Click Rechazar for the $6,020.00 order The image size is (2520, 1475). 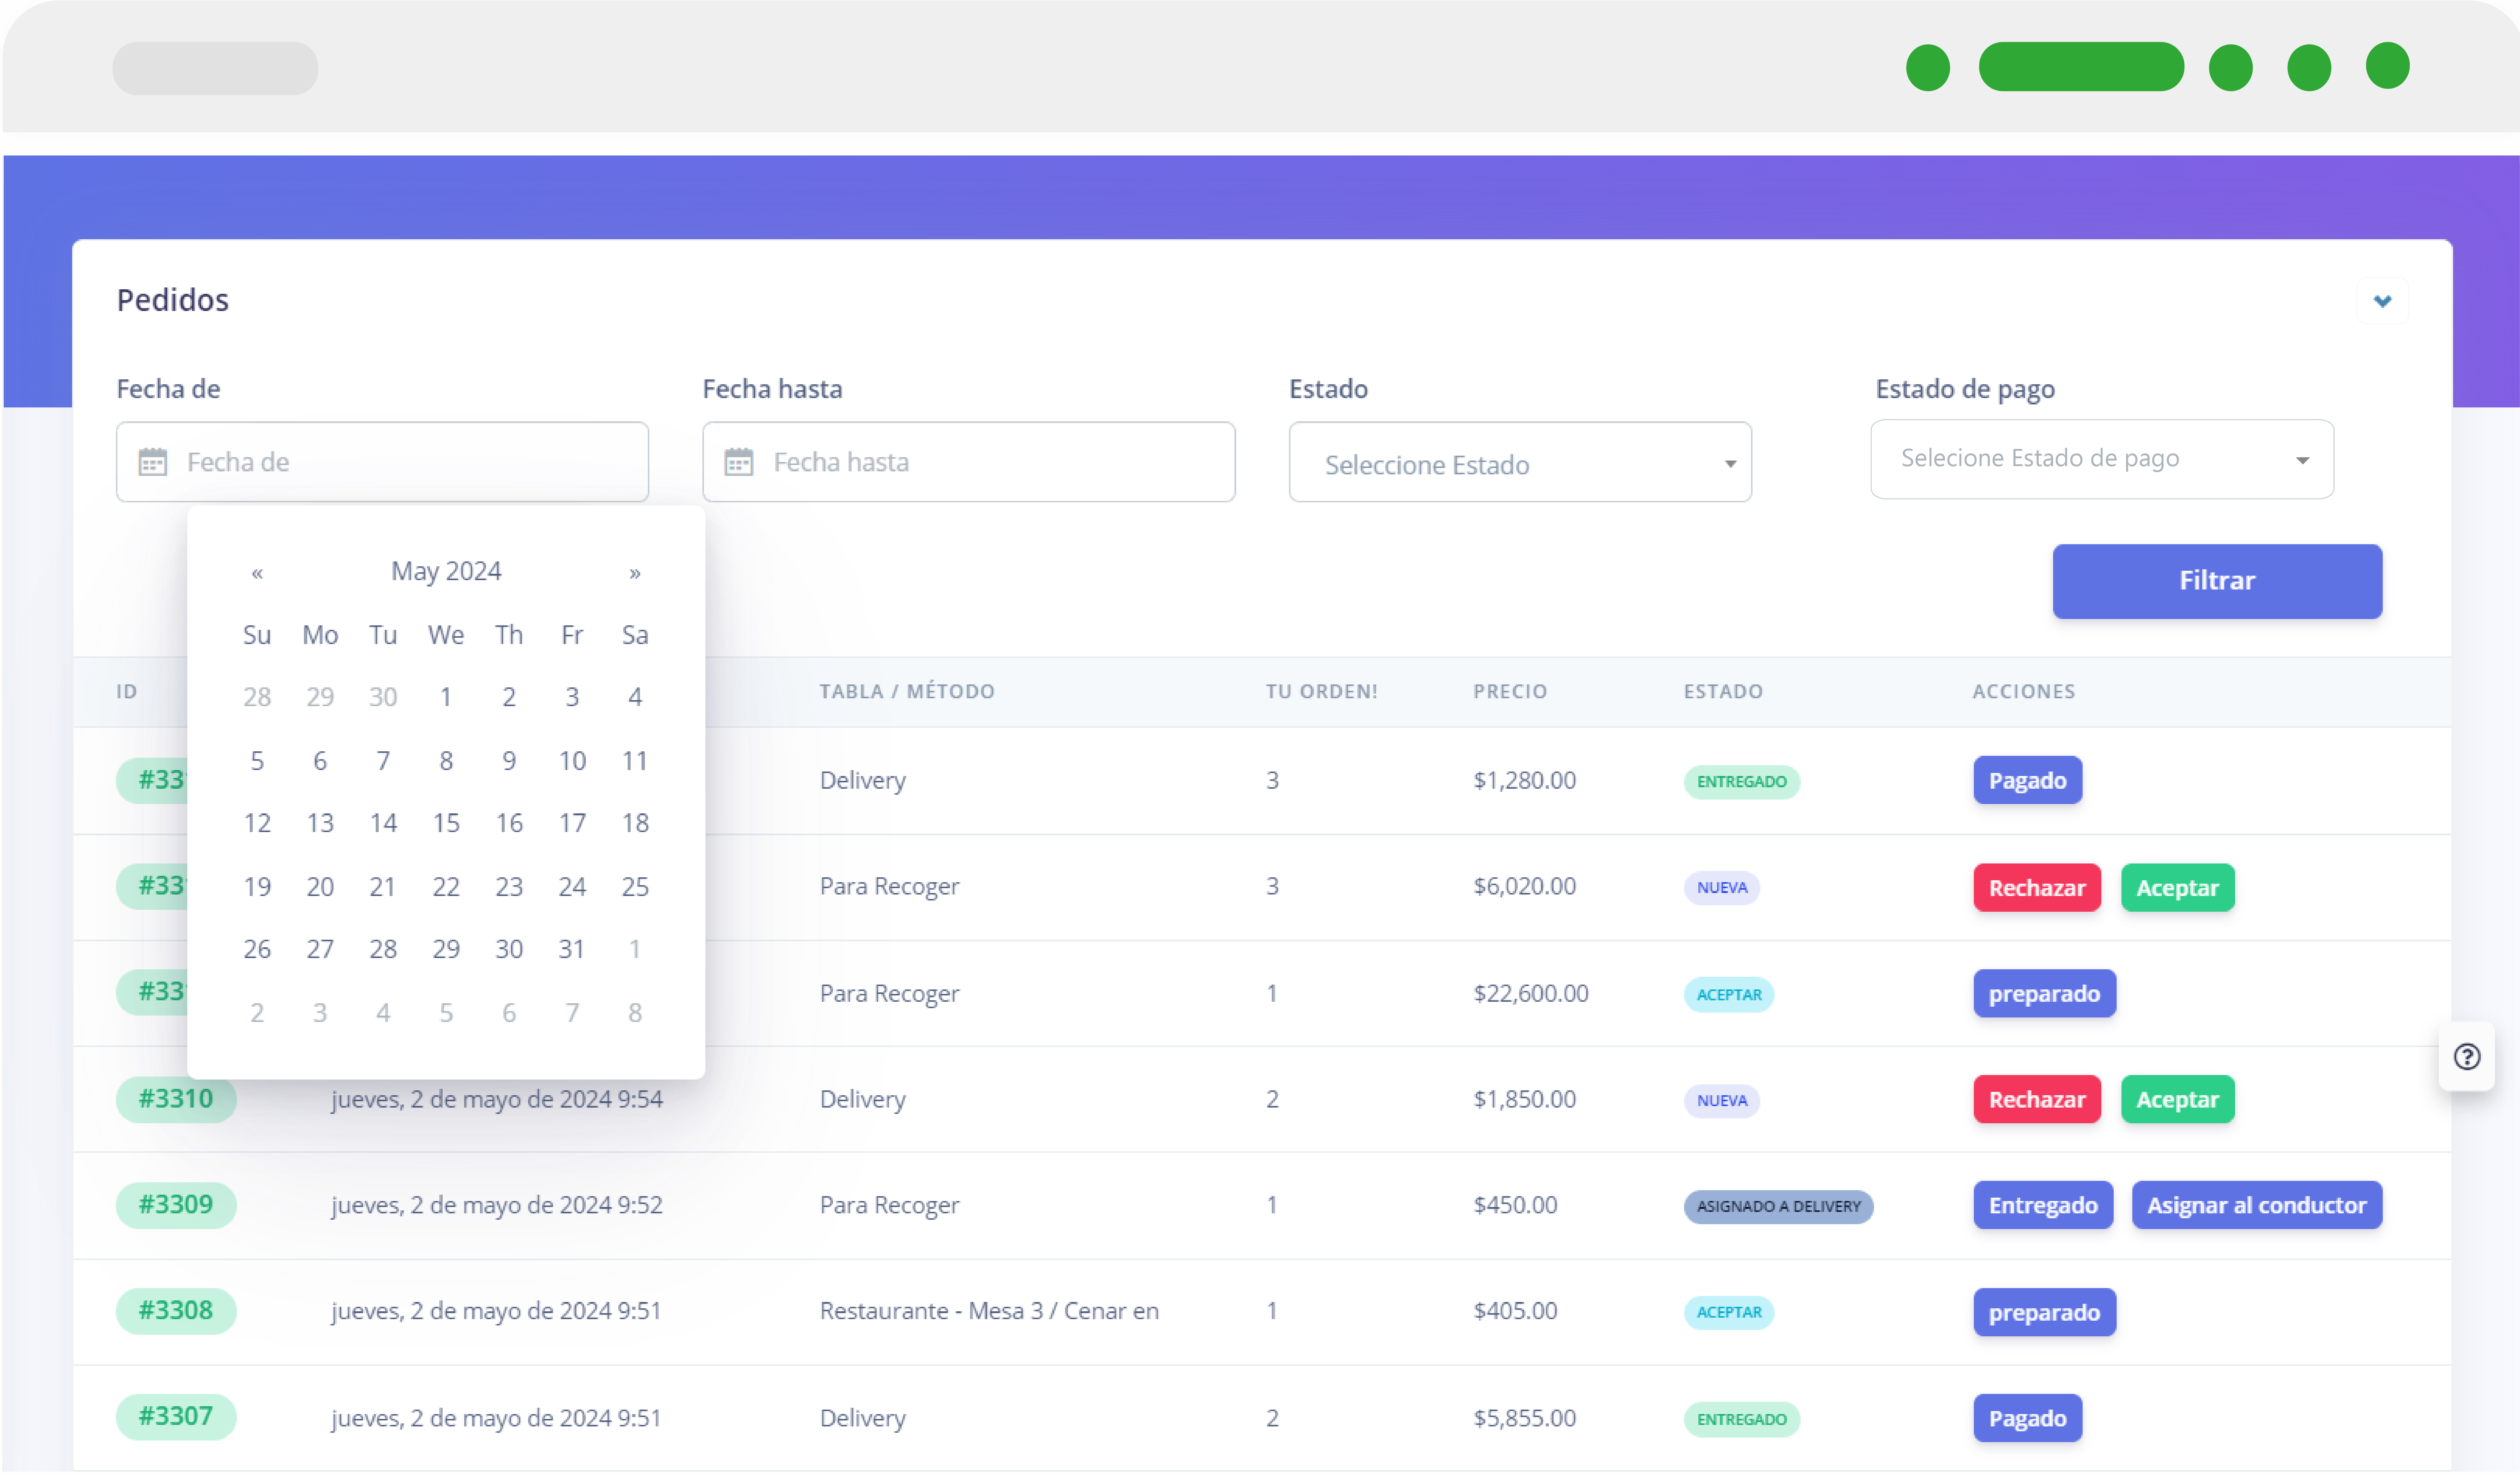pos(2037,888)
